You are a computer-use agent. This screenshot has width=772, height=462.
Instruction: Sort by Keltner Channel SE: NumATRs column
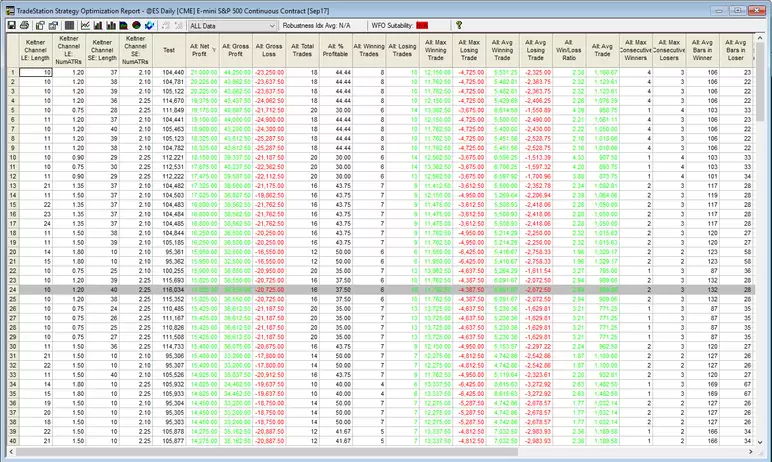136,50
